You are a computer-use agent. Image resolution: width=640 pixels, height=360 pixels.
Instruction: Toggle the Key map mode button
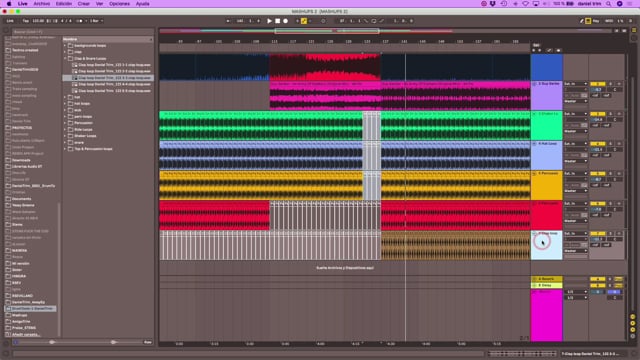coord(596,21)
